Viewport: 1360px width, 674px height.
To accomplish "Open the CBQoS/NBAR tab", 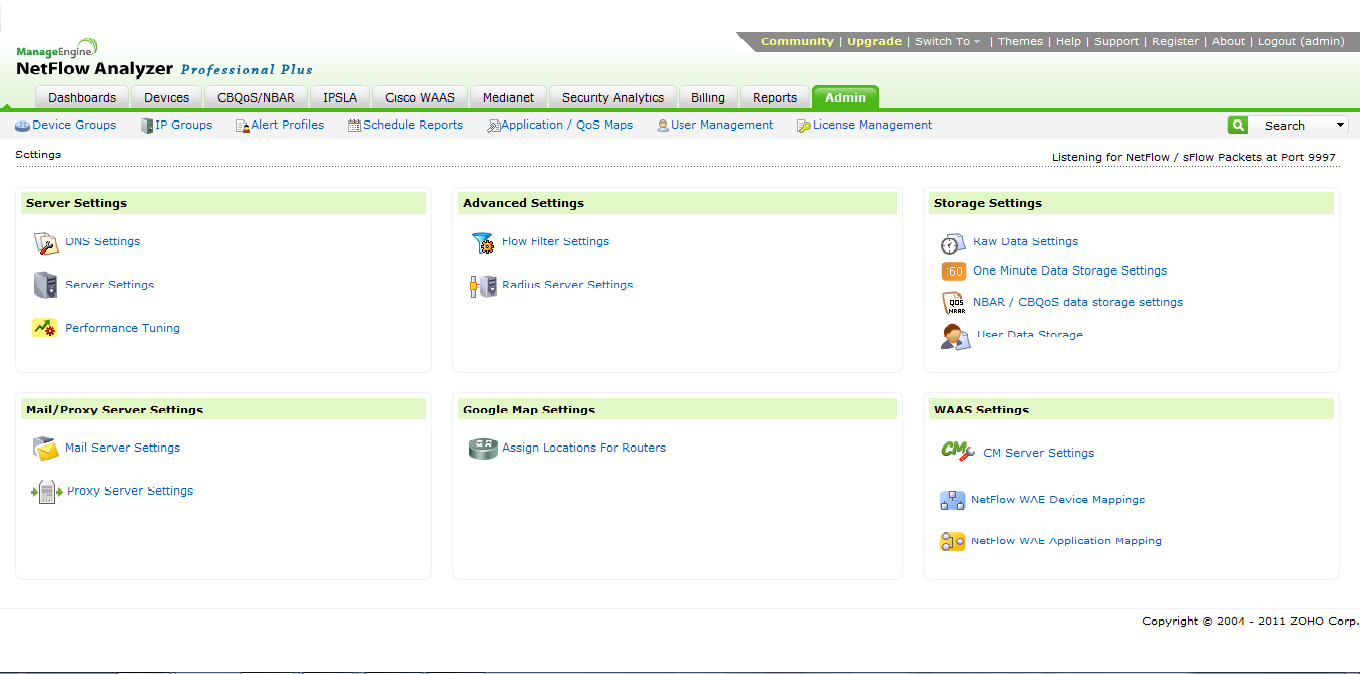I will [256, 98].
